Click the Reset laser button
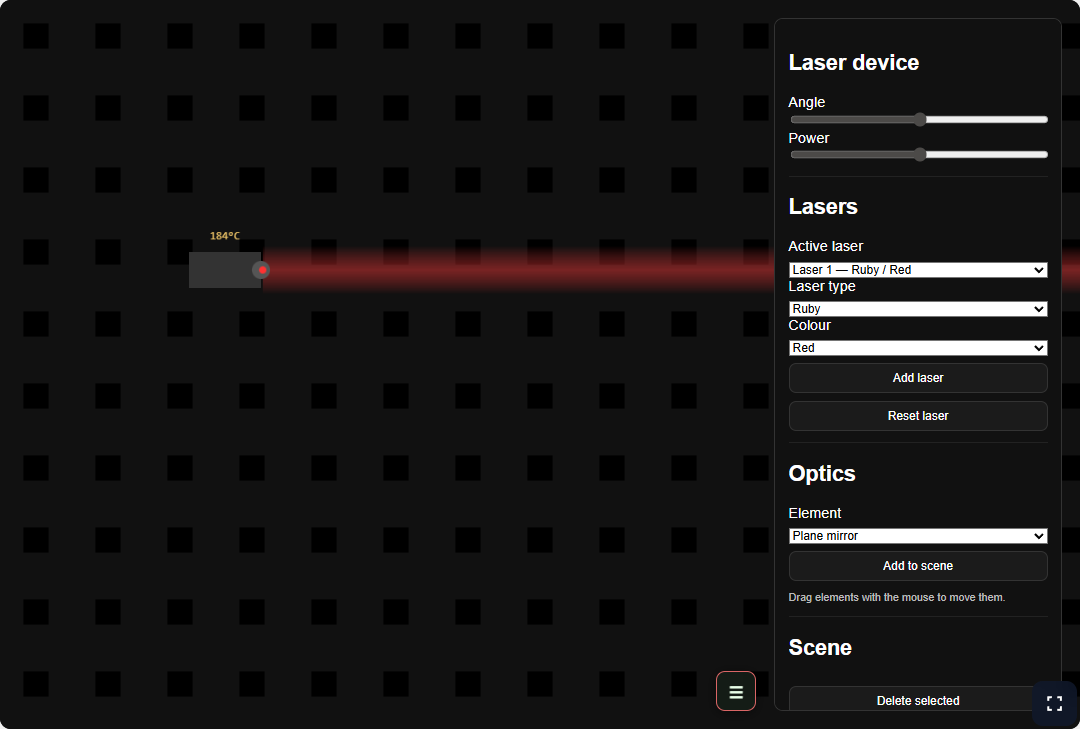The width and height of the screenshot is (1080, 729). click(918, 415)
